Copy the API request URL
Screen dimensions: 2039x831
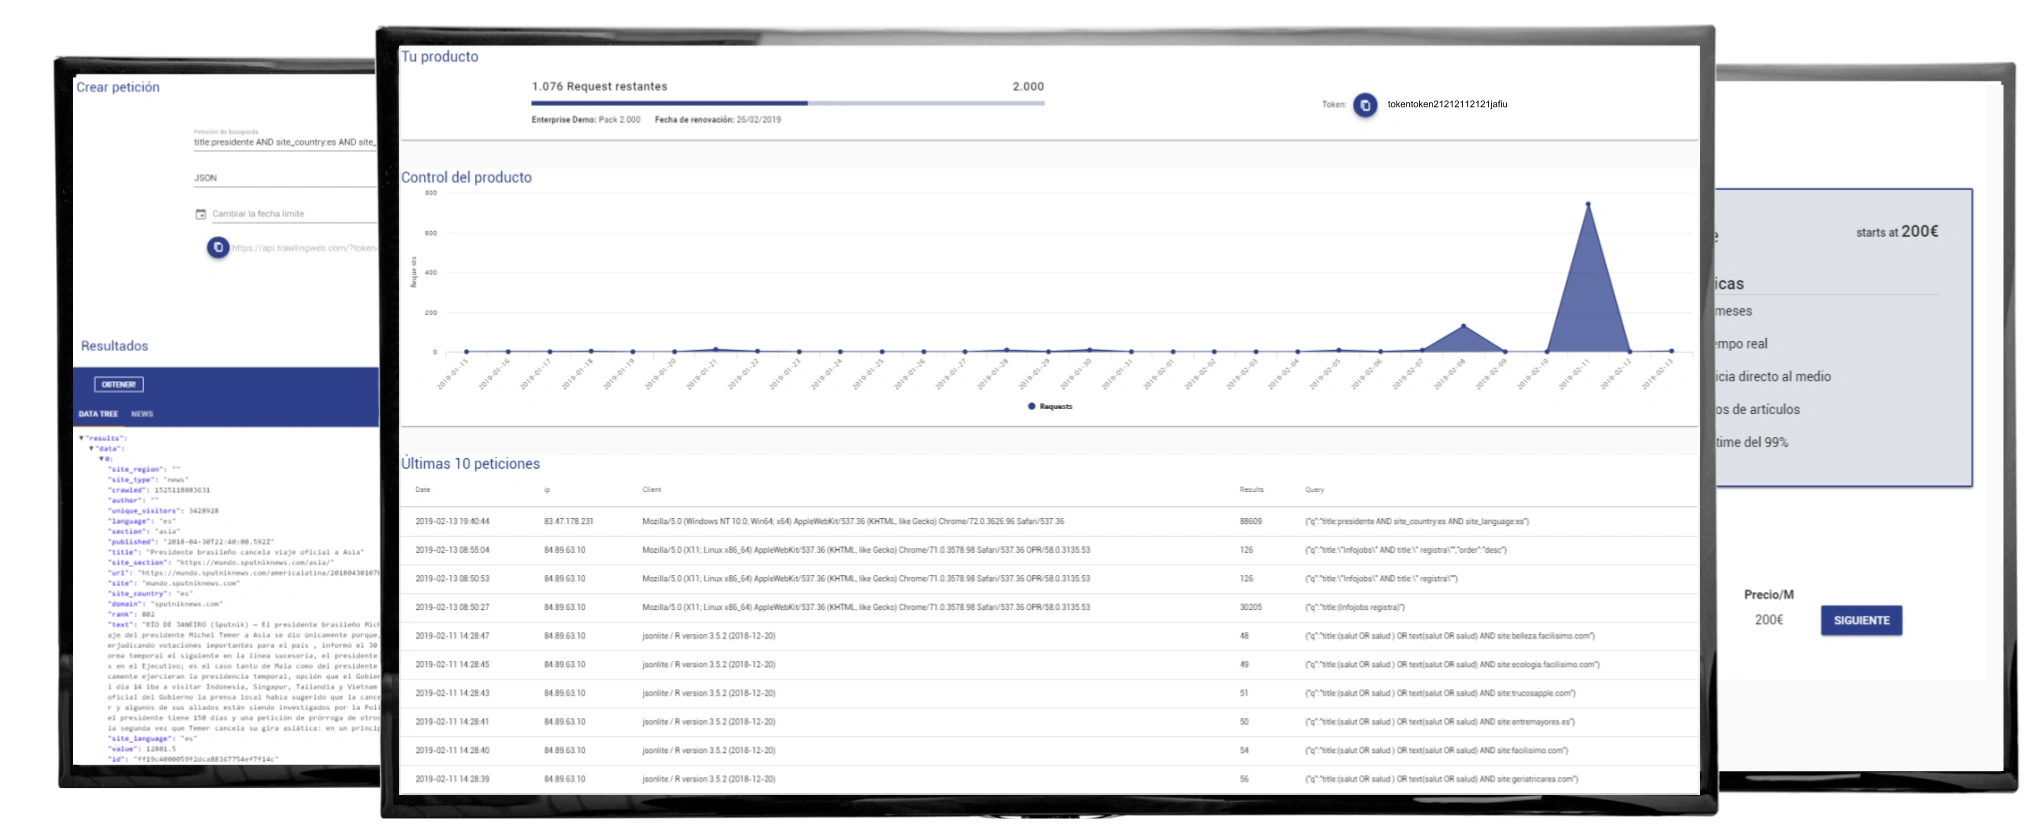pos(218,248)
